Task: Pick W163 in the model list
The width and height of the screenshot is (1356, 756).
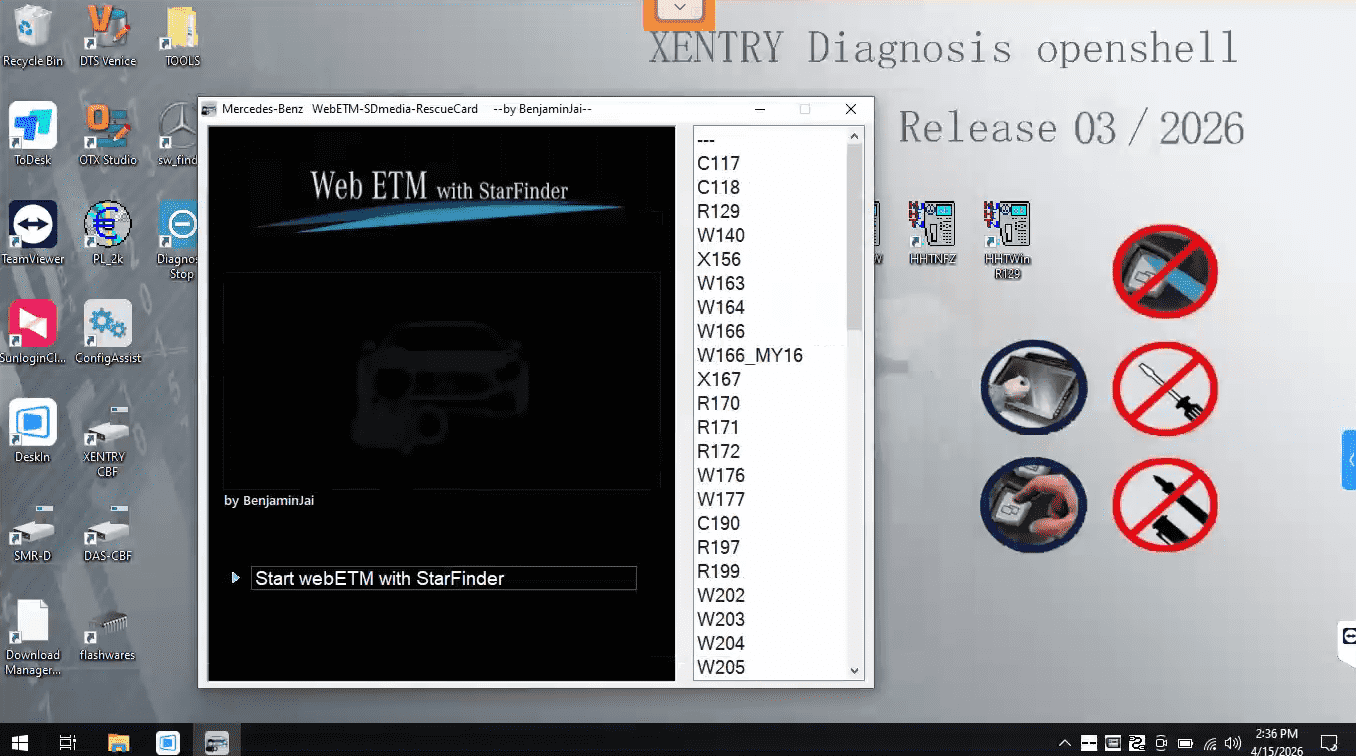Action: (770, 283)
